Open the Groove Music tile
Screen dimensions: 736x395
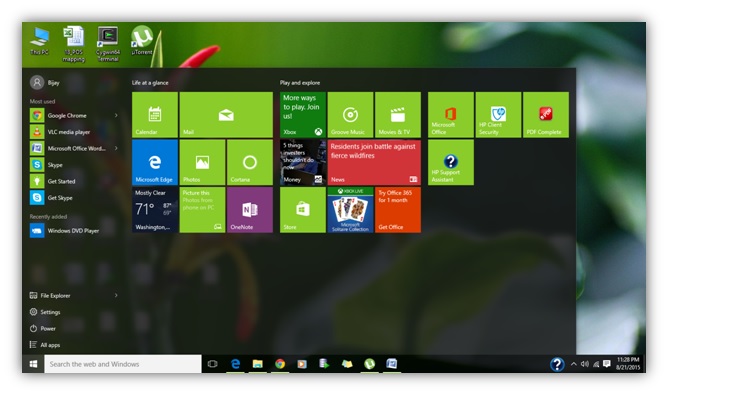pos(350,114)
